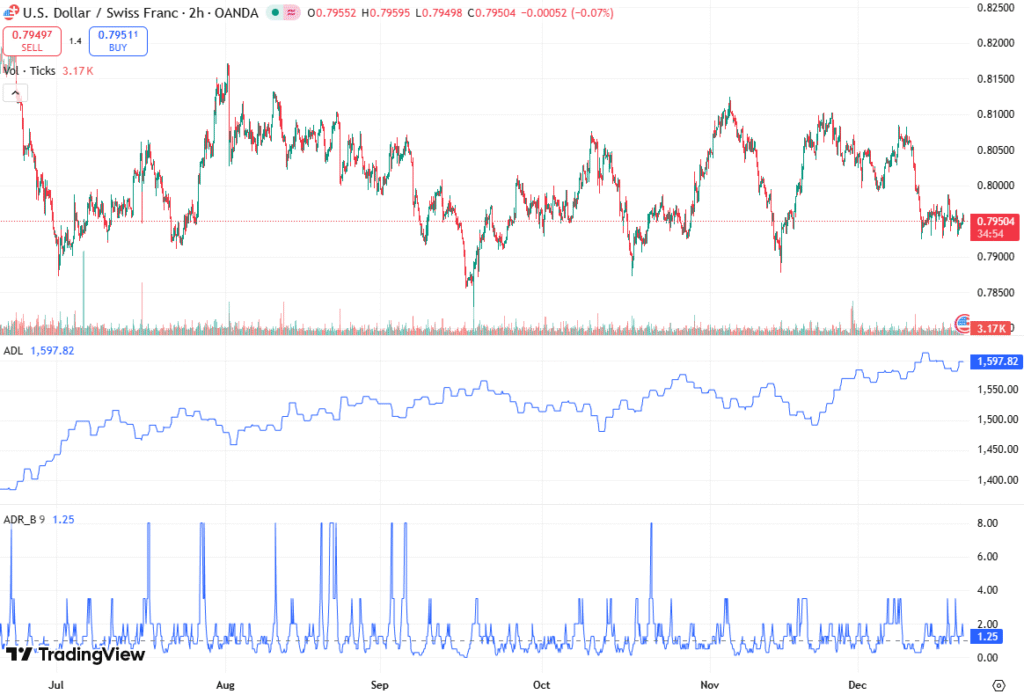Screen dimensions: 1024x694
Task: Collapse the indicator legend with chevron arrow
Action: 15,93
